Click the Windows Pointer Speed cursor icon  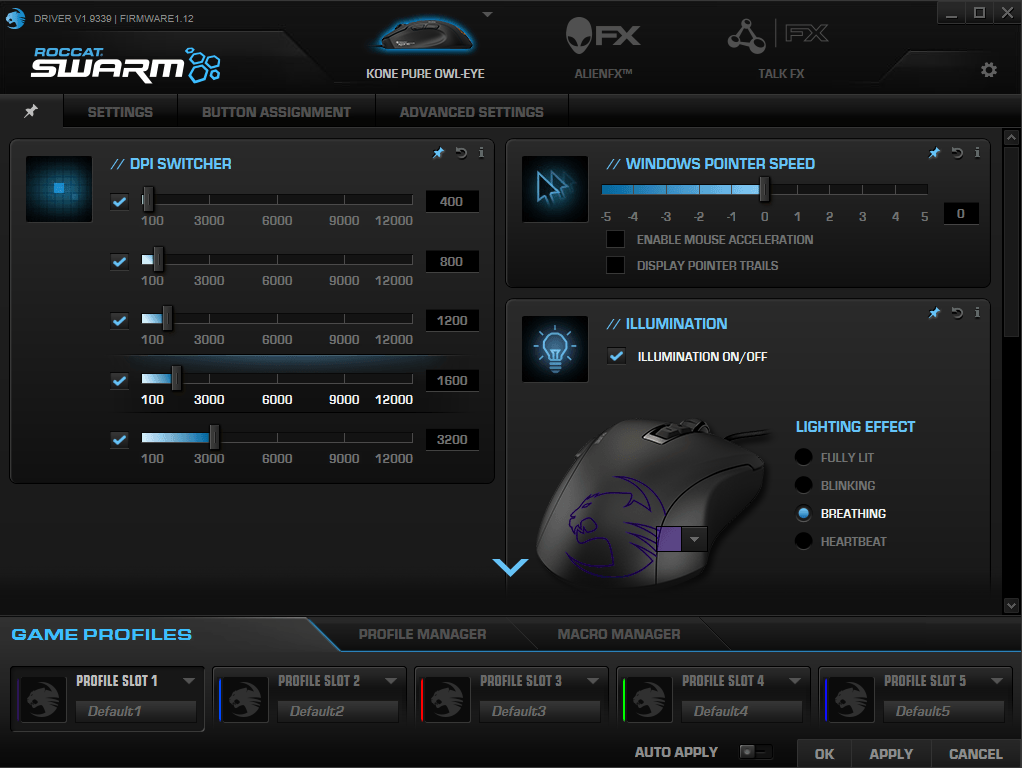pyautogui.click(x=554, y=188)
